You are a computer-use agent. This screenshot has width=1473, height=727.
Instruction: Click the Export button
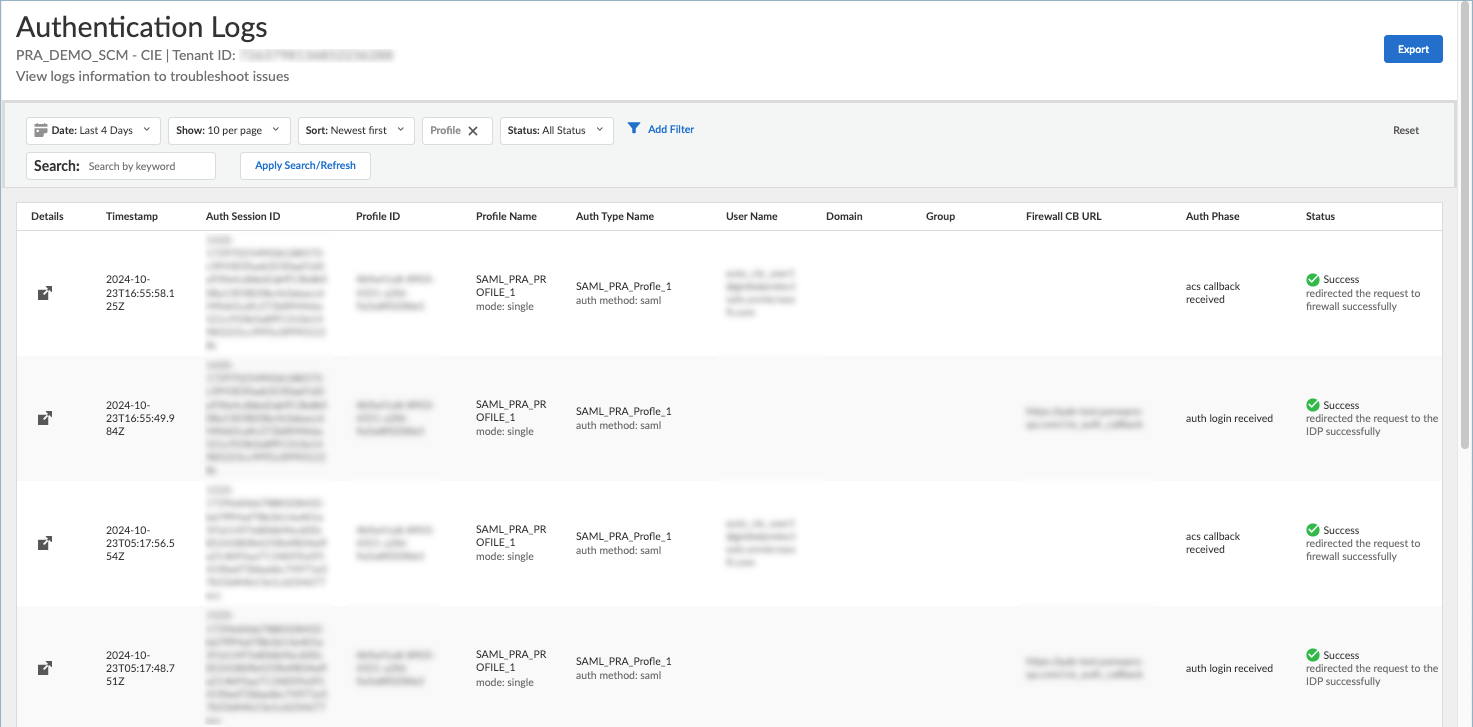click(x=1413, y=49)
